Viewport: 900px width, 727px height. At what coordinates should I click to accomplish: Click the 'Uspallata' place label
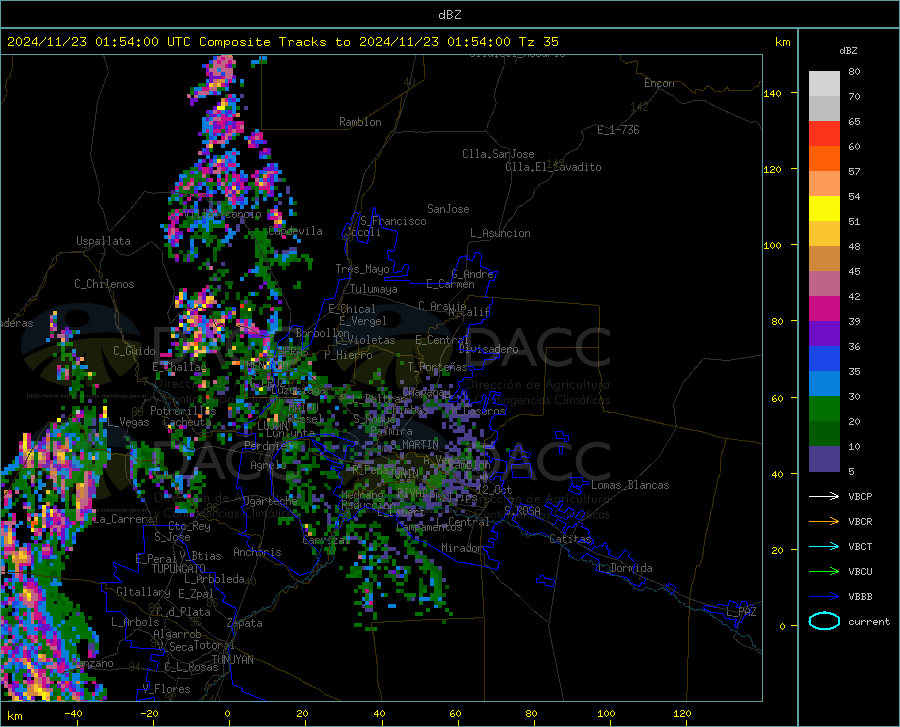click(103, 242)
